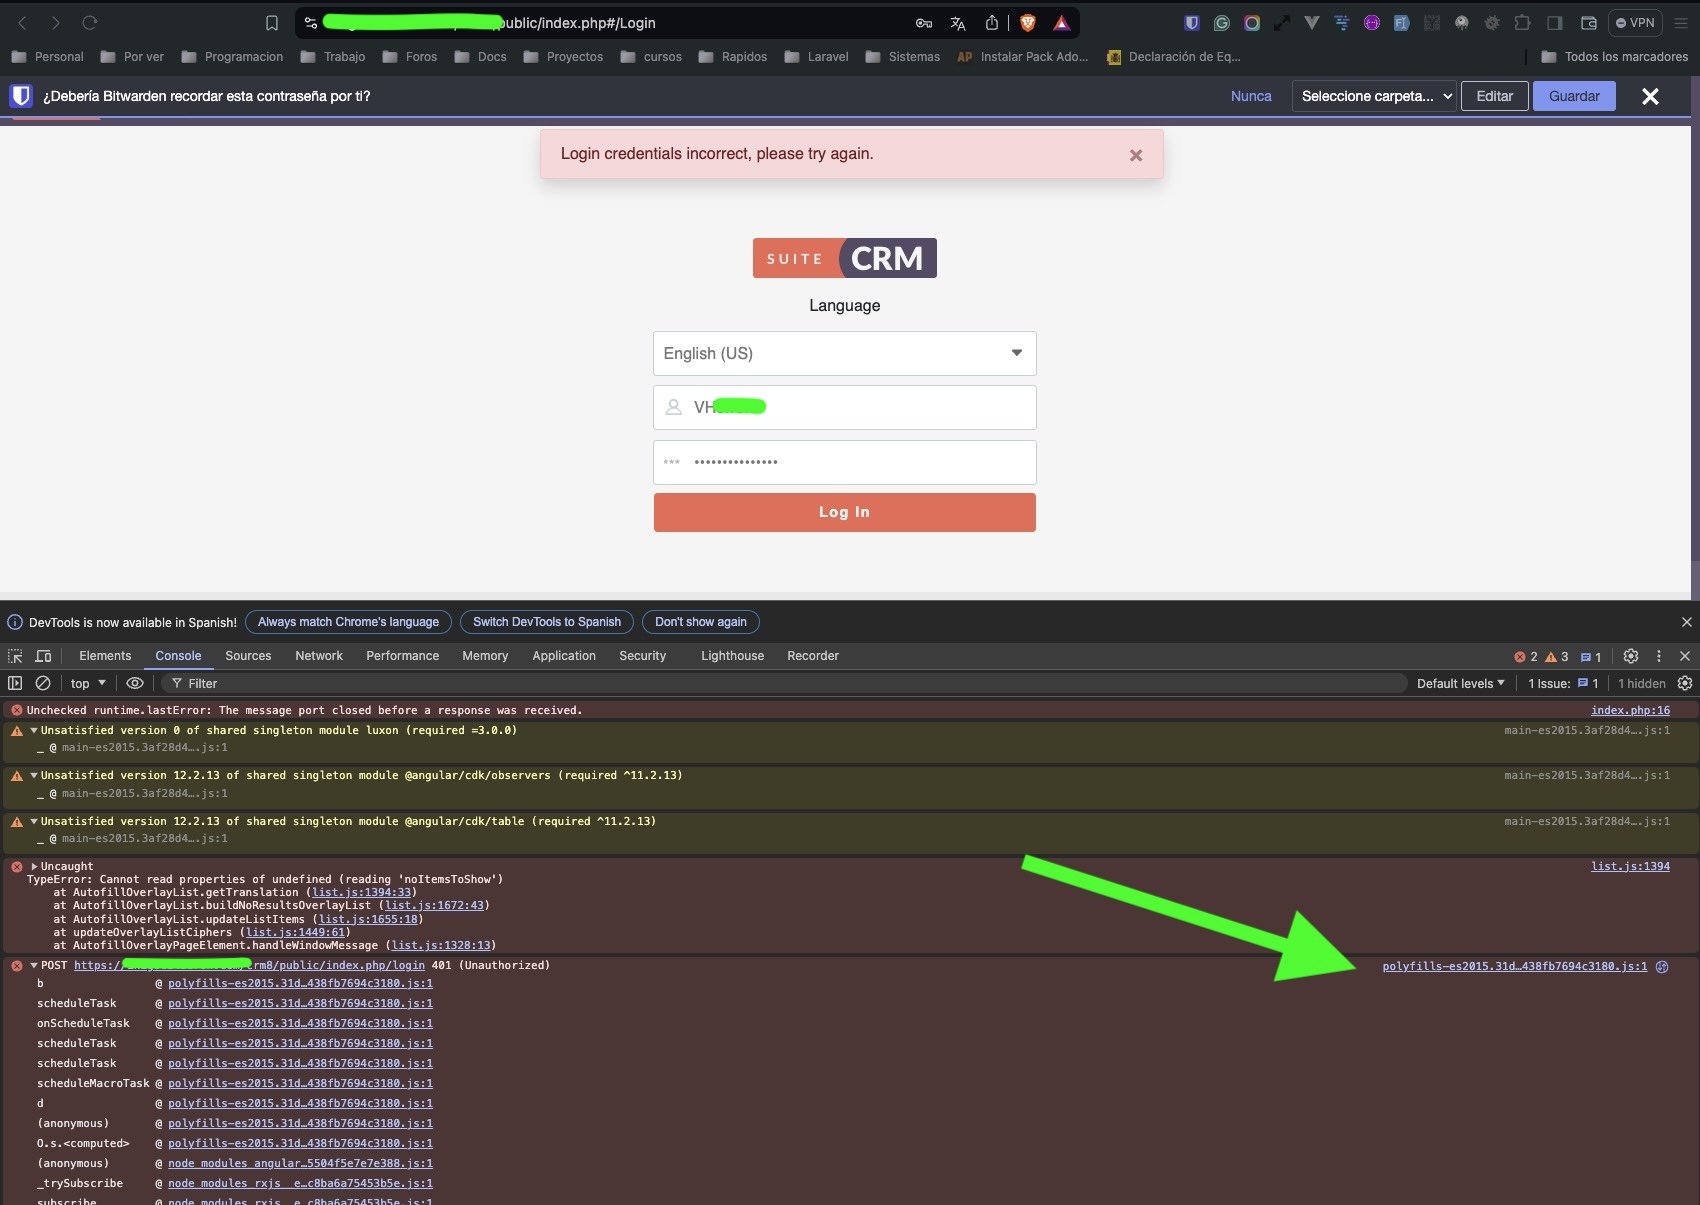Click the password input field

click(x=844, y=462)
